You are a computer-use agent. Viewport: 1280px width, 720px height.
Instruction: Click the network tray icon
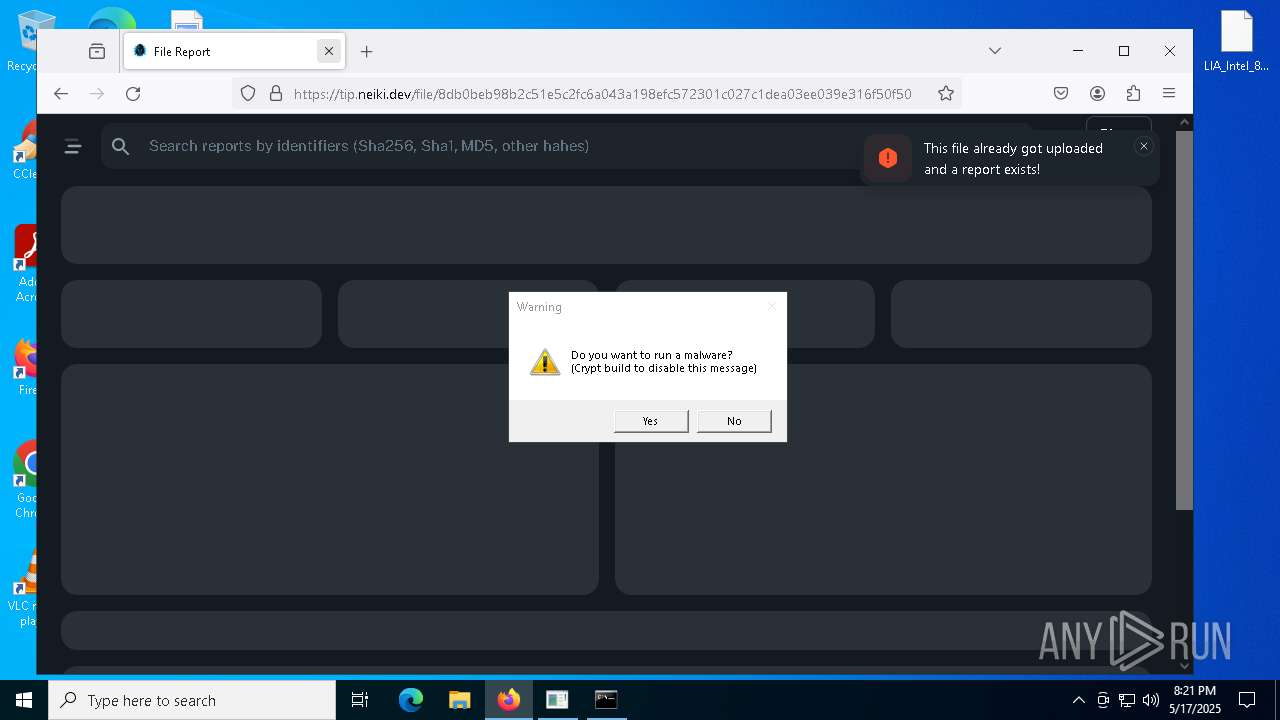pos(1127,700)
